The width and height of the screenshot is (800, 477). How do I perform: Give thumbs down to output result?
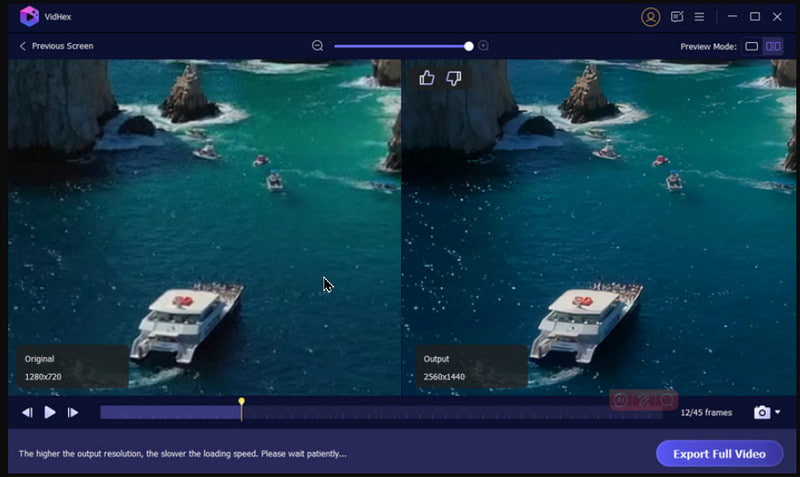pyautogui.click(x=453, y=78)
